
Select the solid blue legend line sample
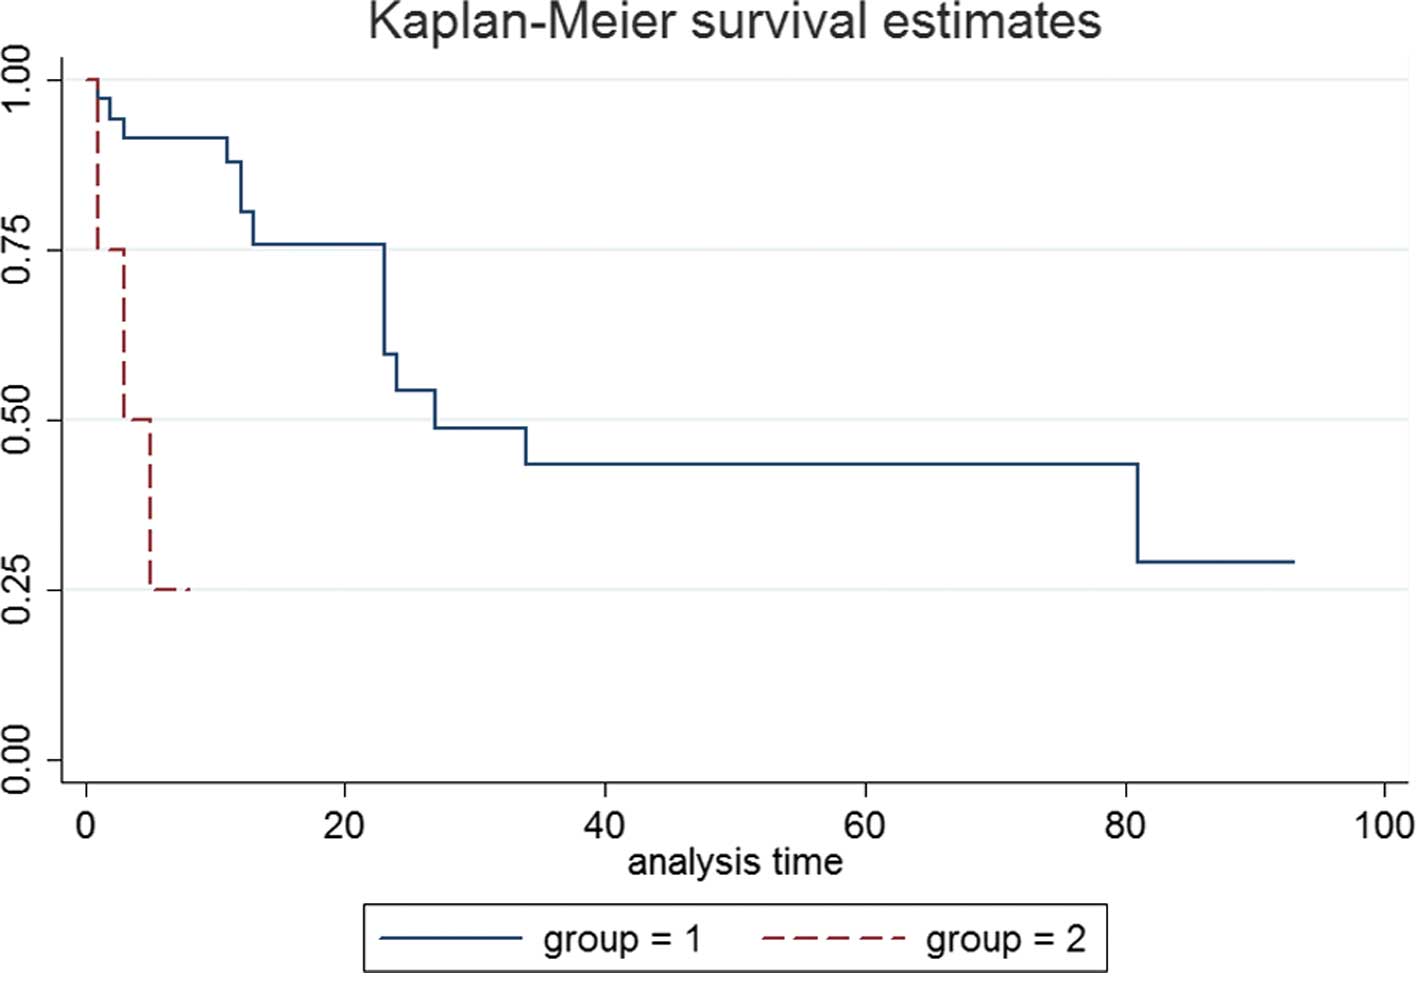451,938
